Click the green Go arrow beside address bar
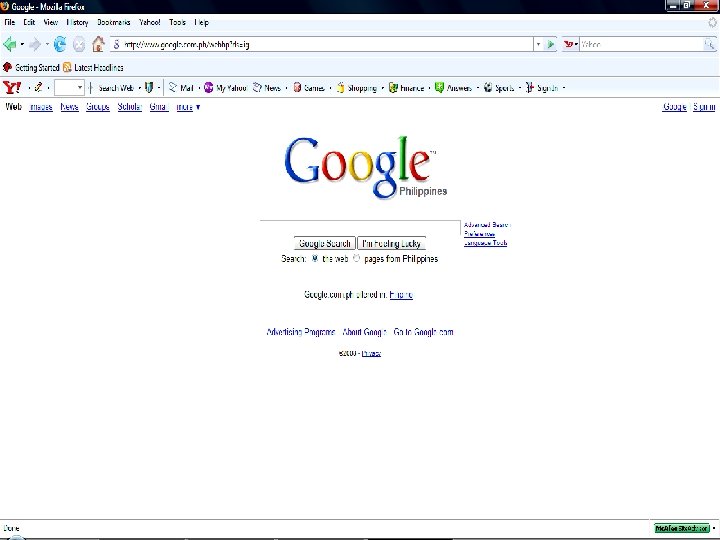Screen dimensions: 720x540 coord(550,45)
